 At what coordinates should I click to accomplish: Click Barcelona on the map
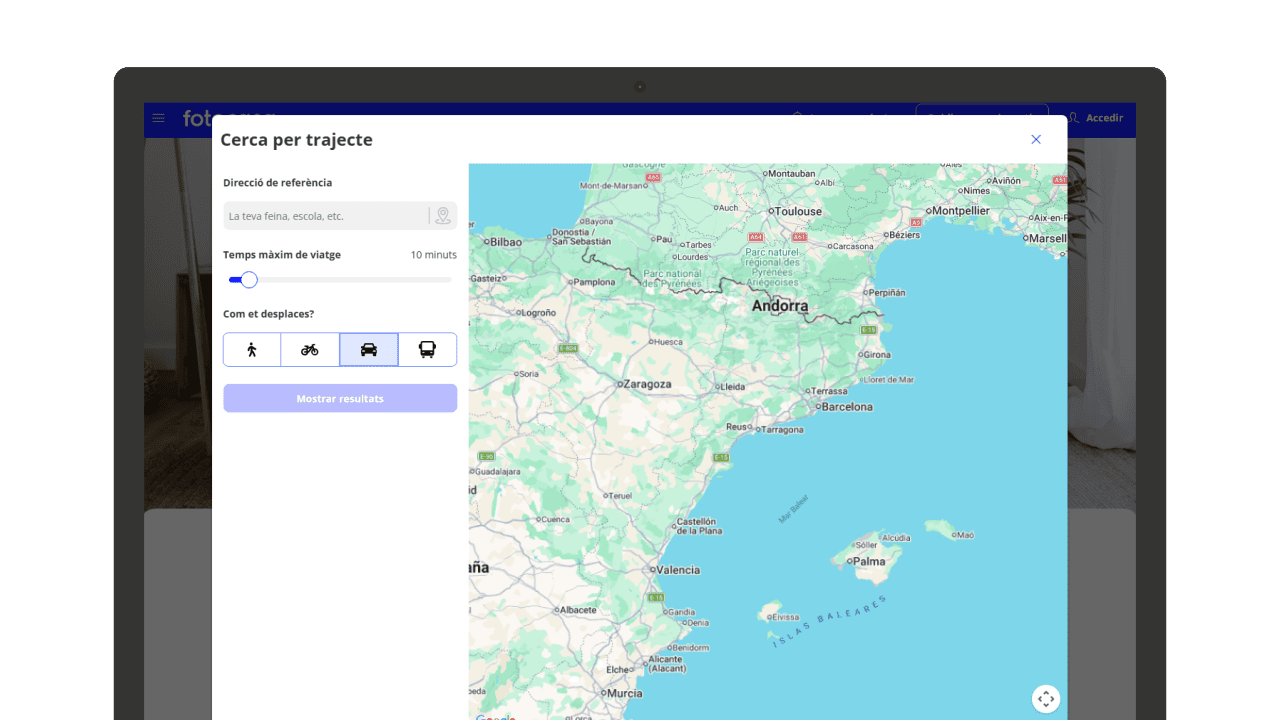pyautogui.click(x=845, y=407)
